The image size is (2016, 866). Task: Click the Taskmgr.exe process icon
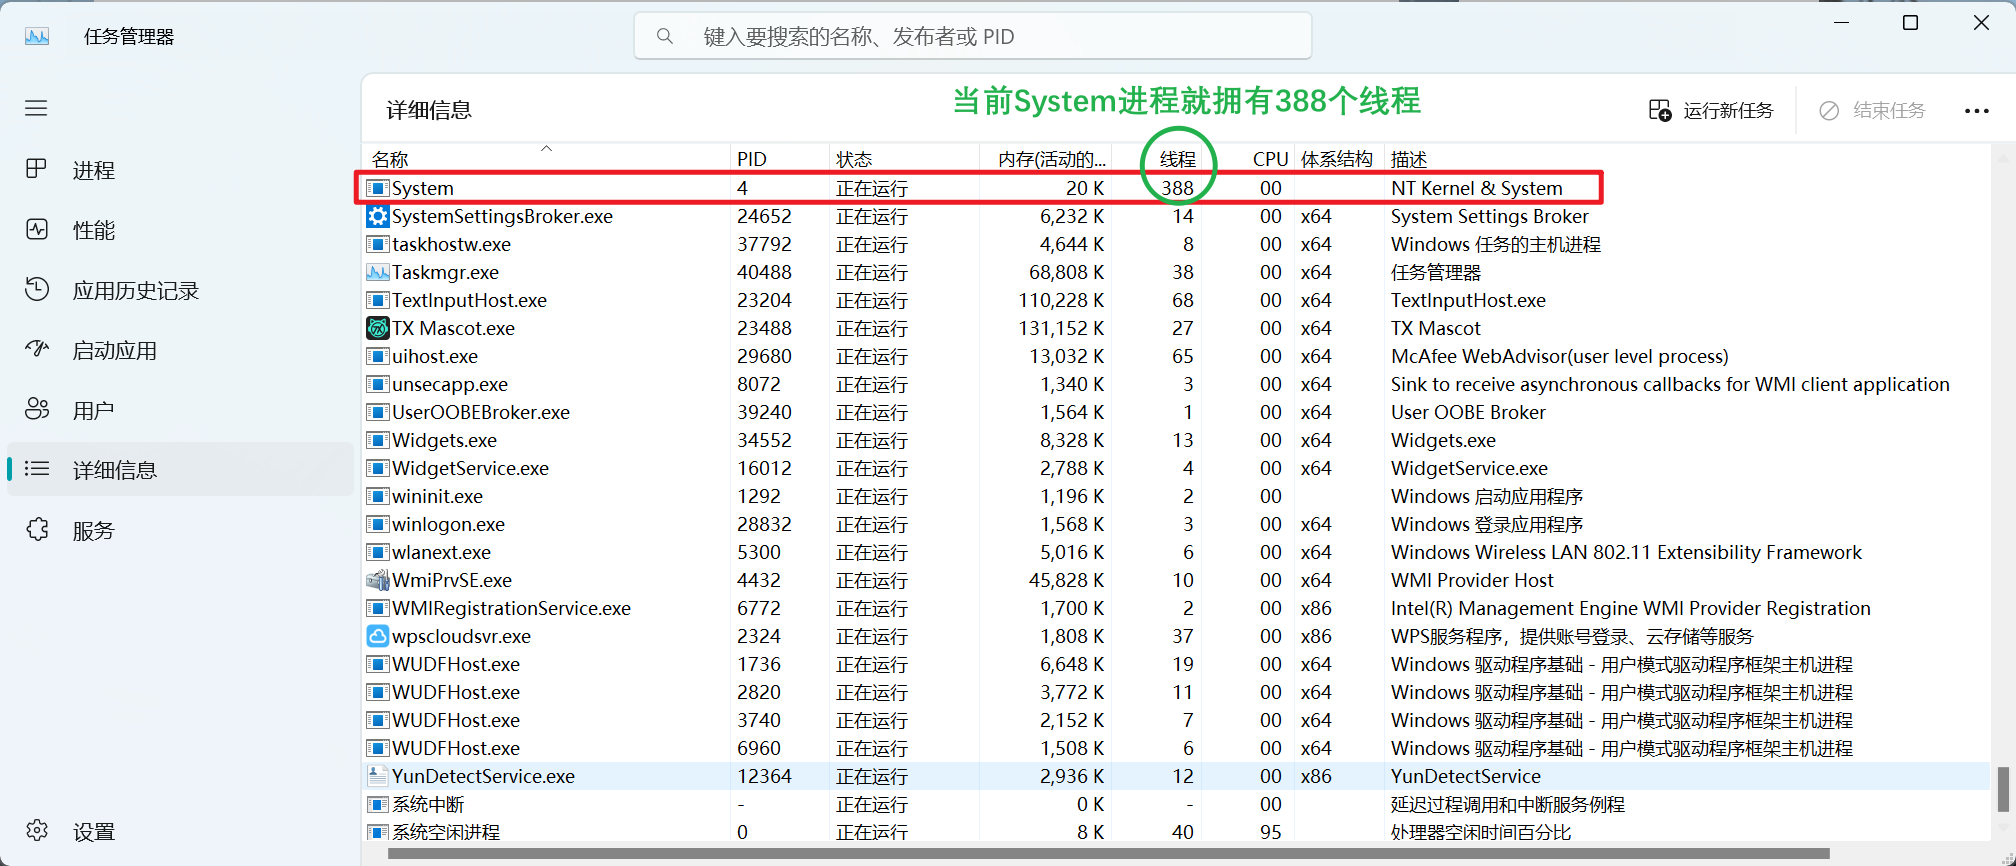pos(378,272)
